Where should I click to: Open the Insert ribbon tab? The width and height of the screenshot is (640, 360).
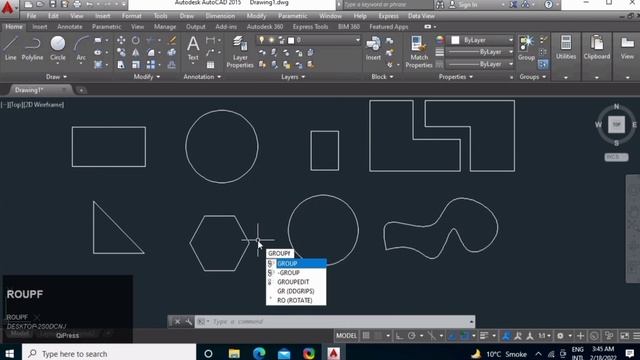pos(40,27)
